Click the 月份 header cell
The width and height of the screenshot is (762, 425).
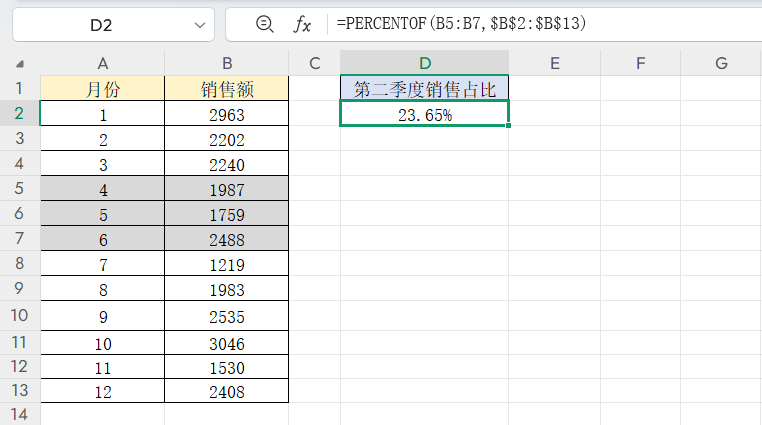[102, 89]
